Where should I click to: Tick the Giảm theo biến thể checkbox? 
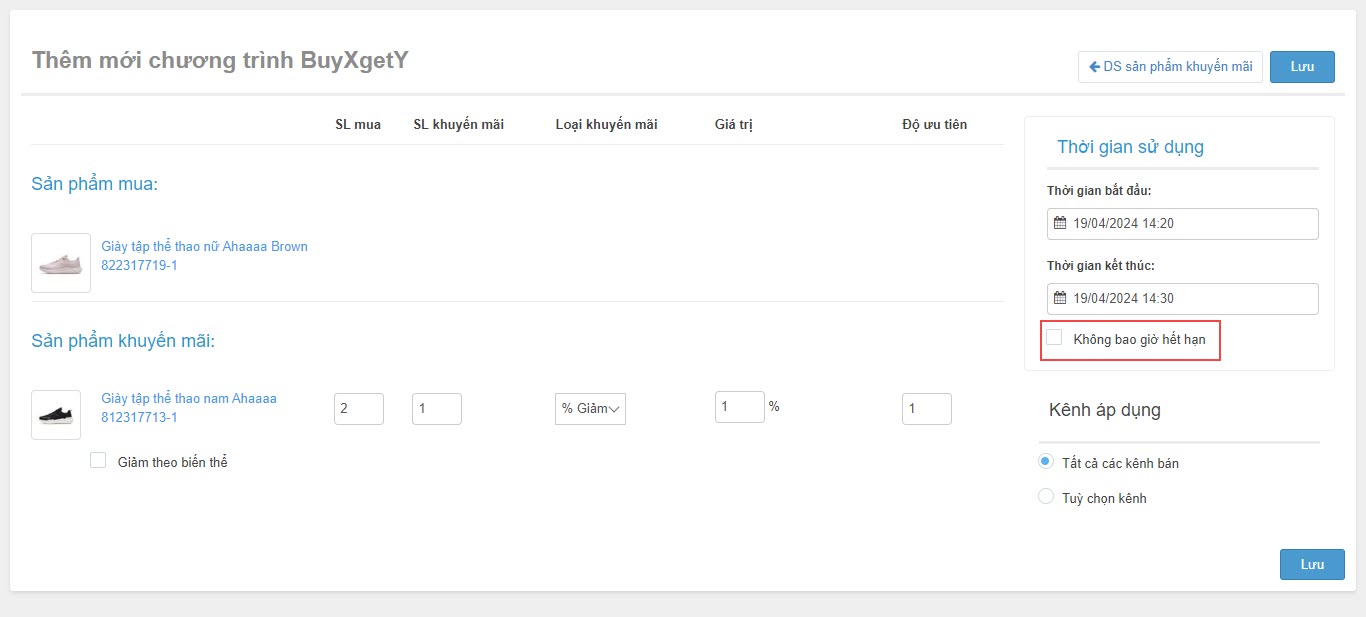coord(98,461)
